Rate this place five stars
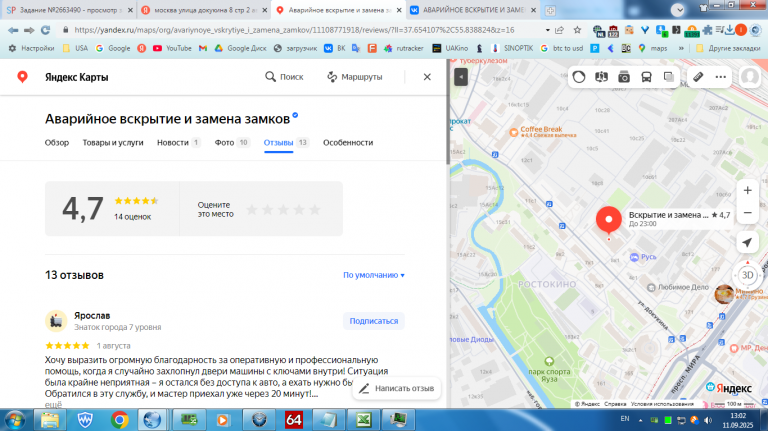Image resolution: width=768 pixels, height=431 pixels. tap(314, 210)
